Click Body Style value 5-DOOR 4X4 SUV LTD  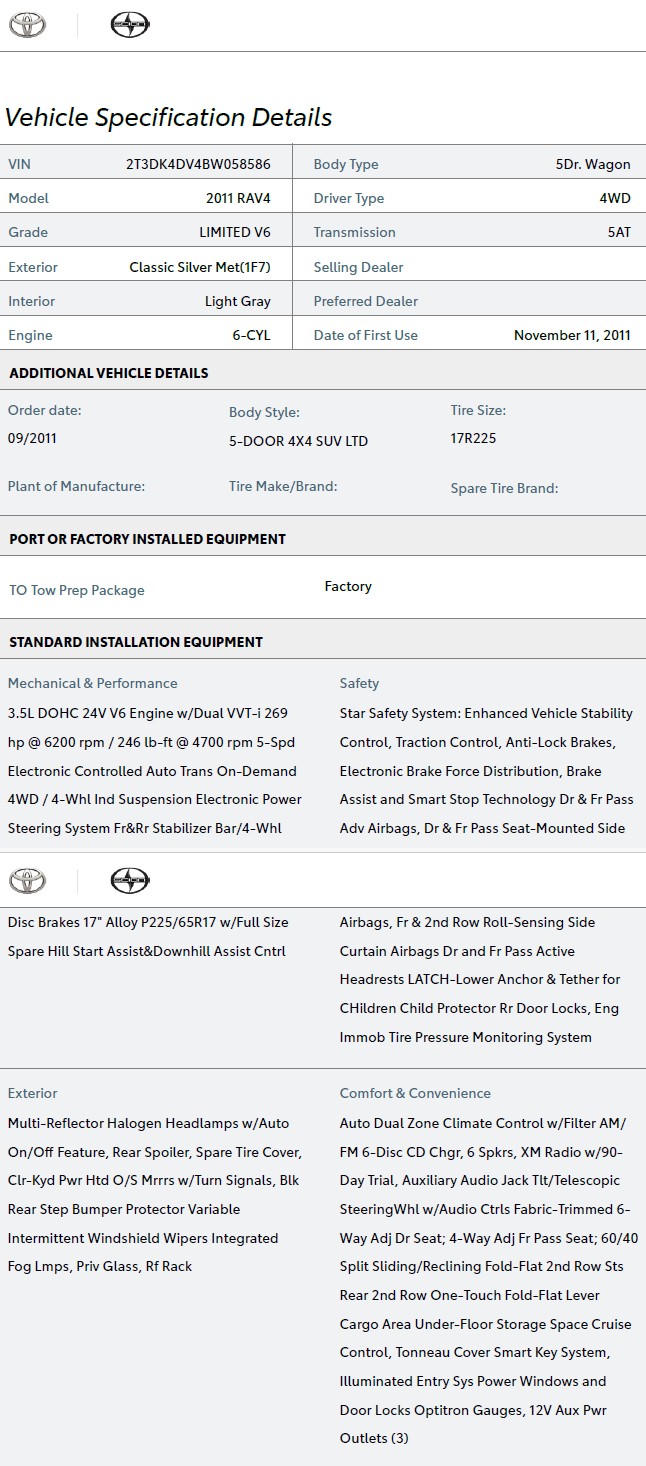298,441
